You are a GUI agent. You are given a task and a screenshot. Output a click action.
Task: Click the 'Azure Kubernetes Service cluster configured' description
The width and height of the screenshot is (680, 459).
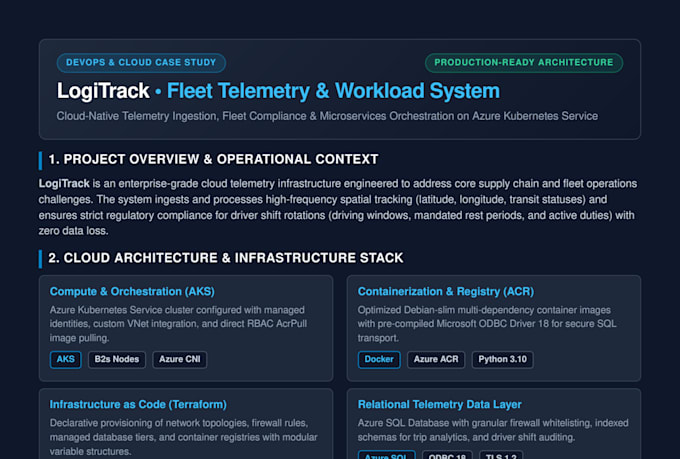click(178, 324)
